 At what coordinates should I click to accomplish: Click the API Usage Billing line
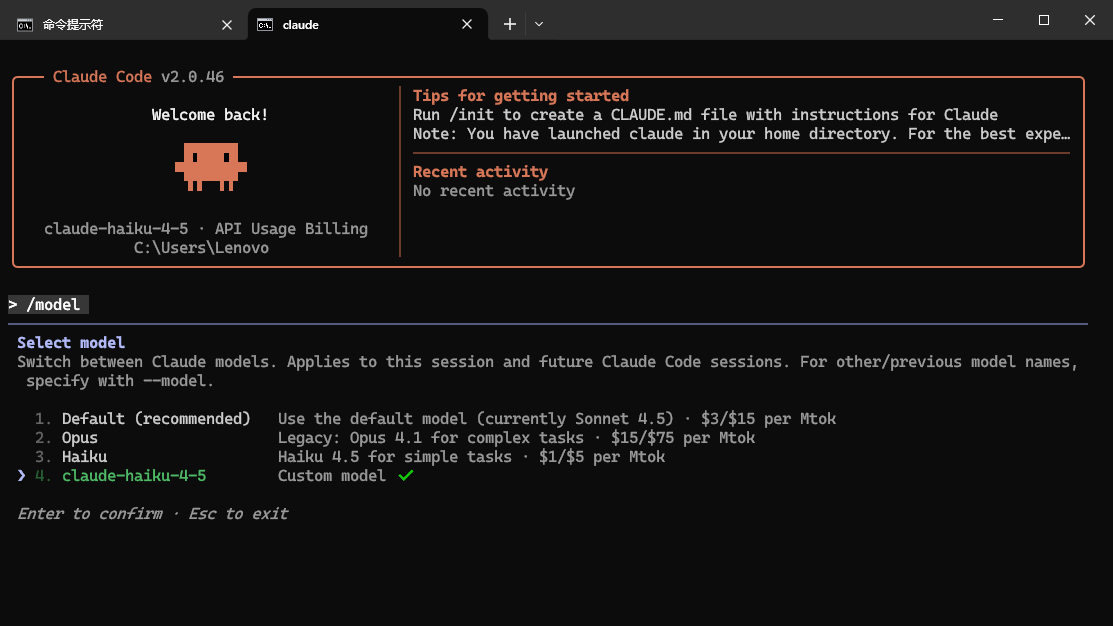click(206, 229)
